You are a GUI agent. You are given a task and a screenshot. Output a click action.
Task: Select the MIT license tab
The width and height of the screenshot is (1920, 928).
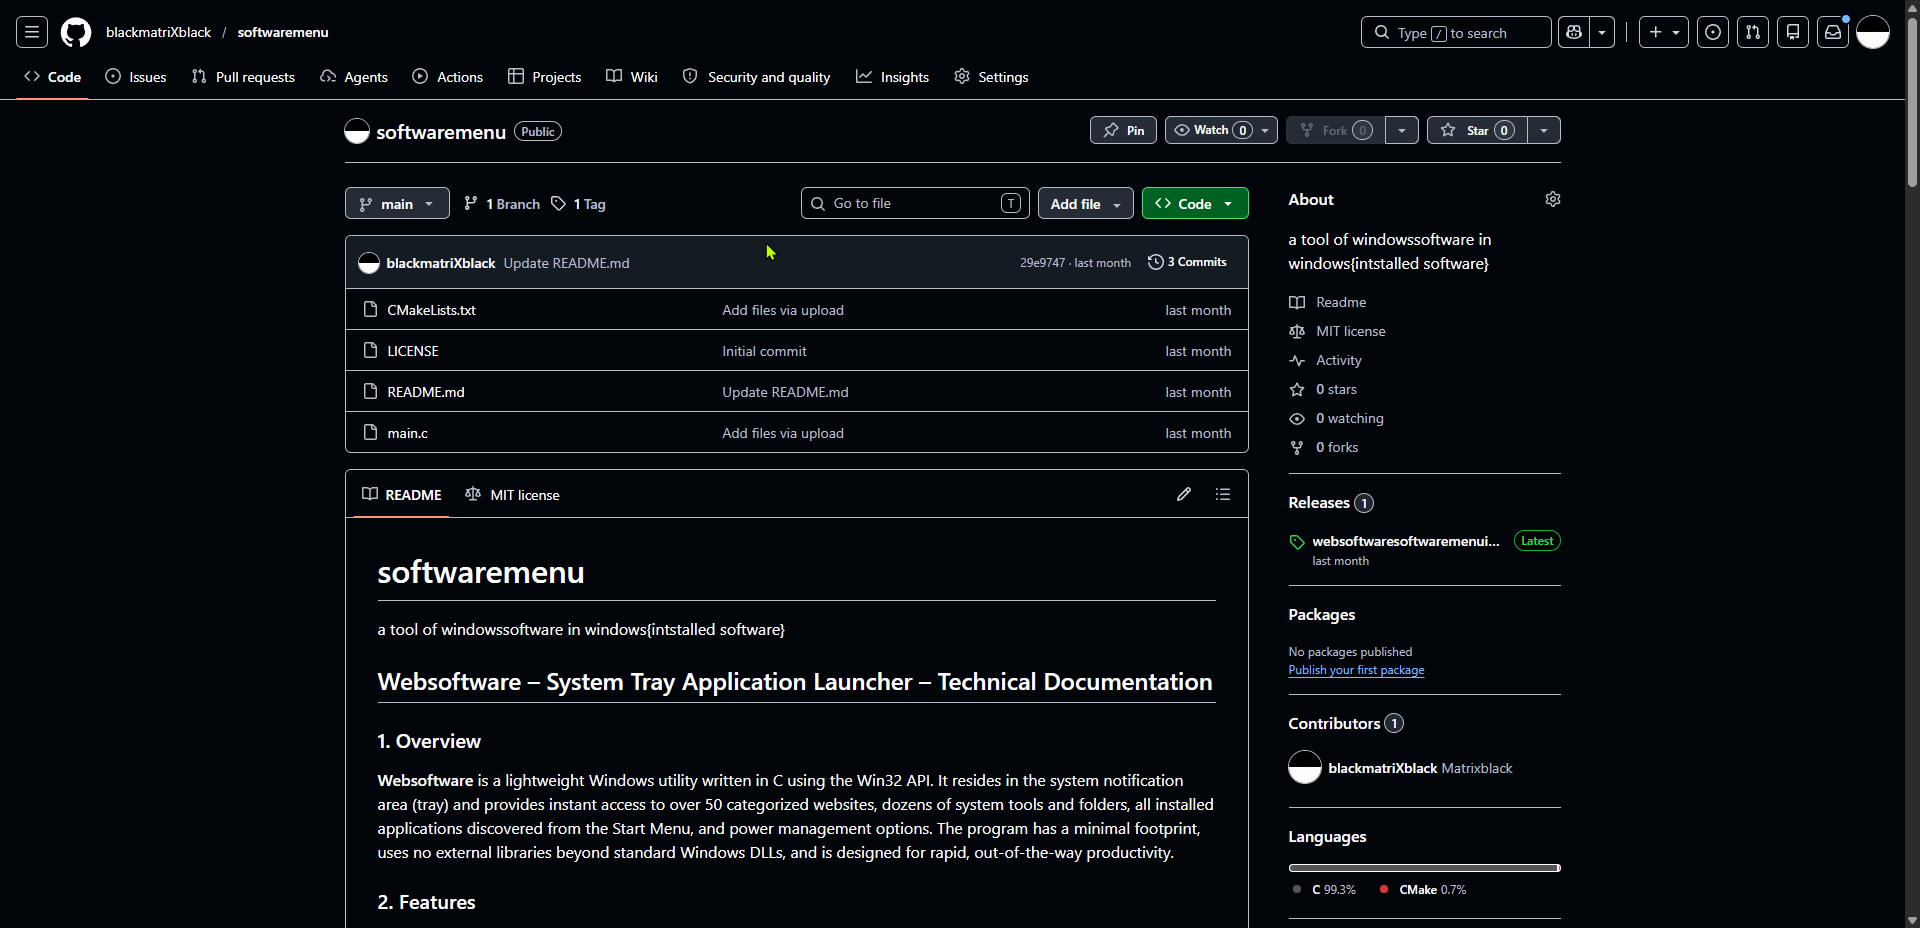click(513, 495)
